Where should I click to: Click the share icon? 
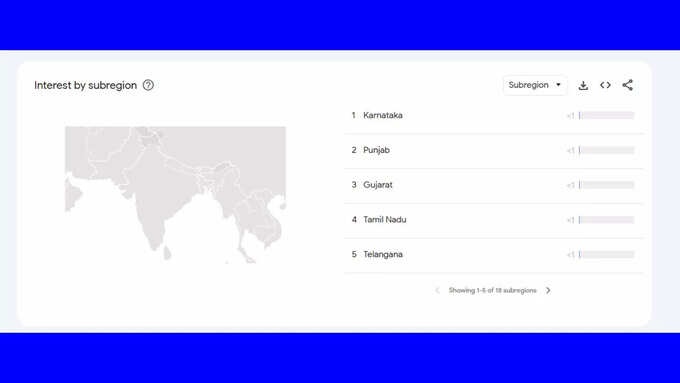click(x=628, y=85)
